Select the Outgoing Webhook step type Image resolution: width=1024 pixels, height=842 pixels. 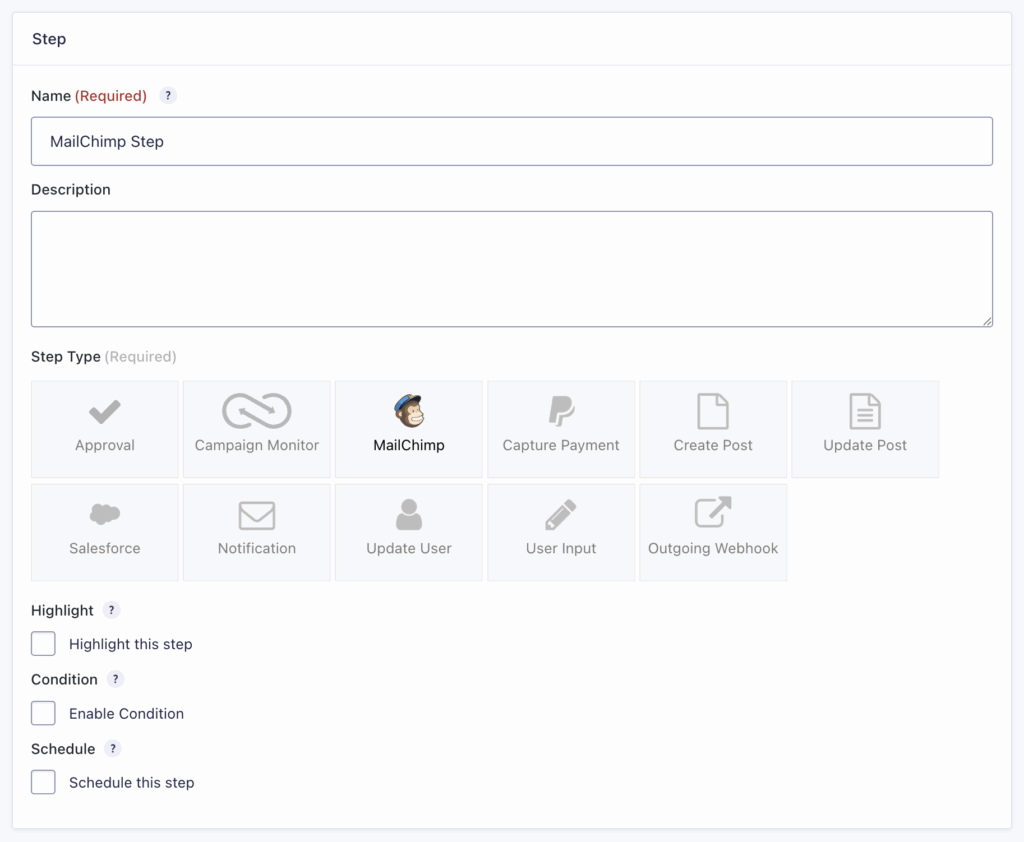coord(712,532)
